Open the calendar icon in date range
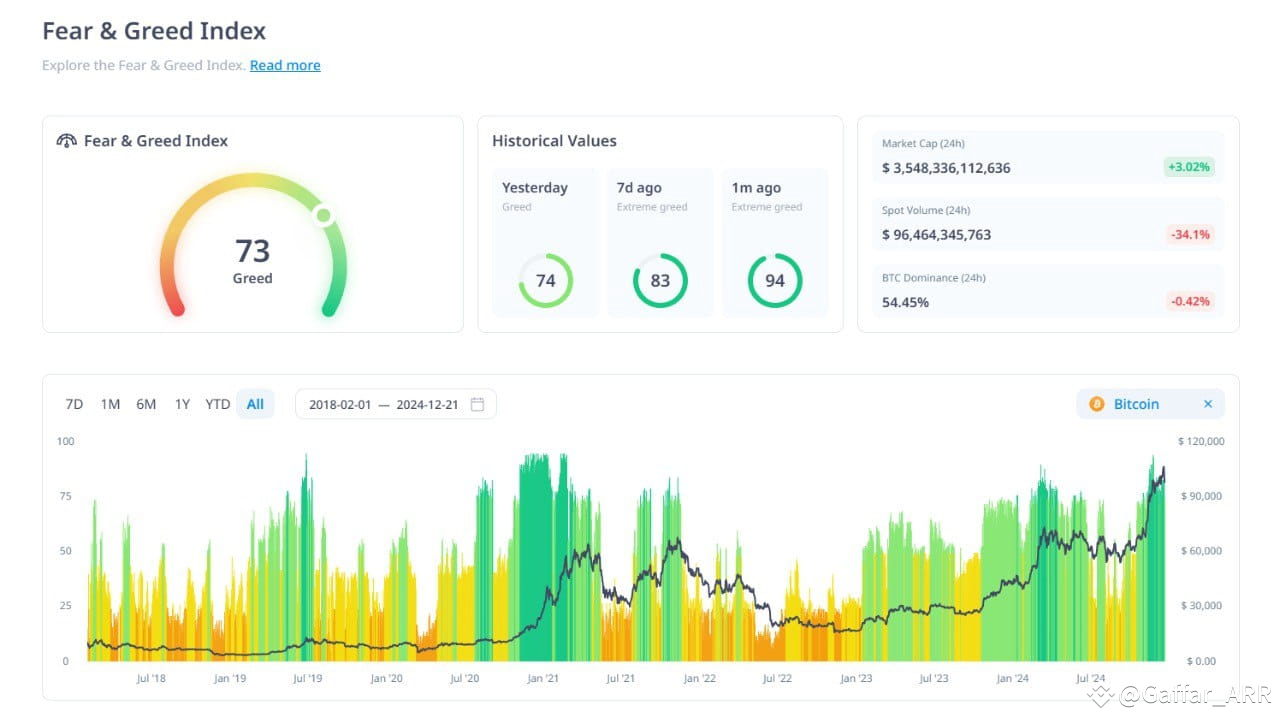This screenshot has width=1280, height=717. [477, 404]
